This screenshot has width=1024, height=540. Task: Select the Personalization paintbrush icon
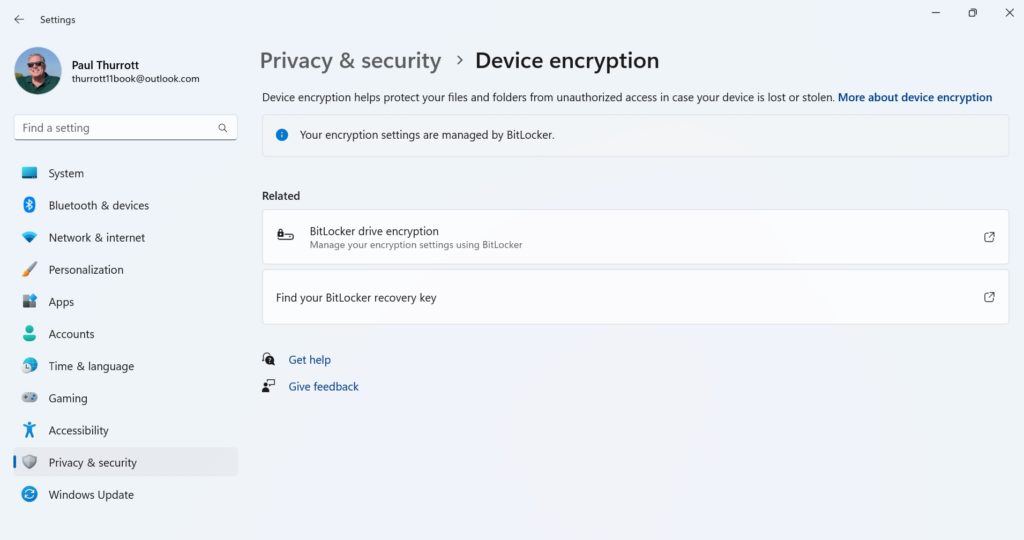29,270
